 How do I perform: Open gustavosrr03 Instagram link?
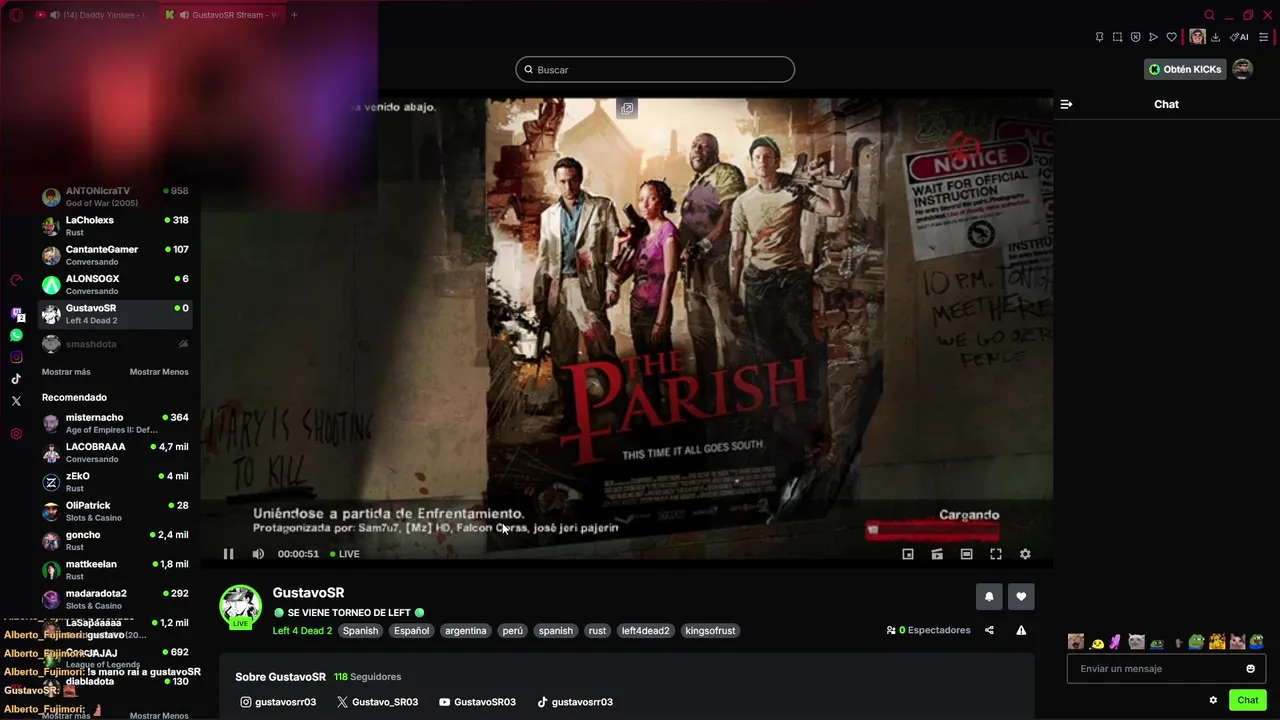[278, 702]
